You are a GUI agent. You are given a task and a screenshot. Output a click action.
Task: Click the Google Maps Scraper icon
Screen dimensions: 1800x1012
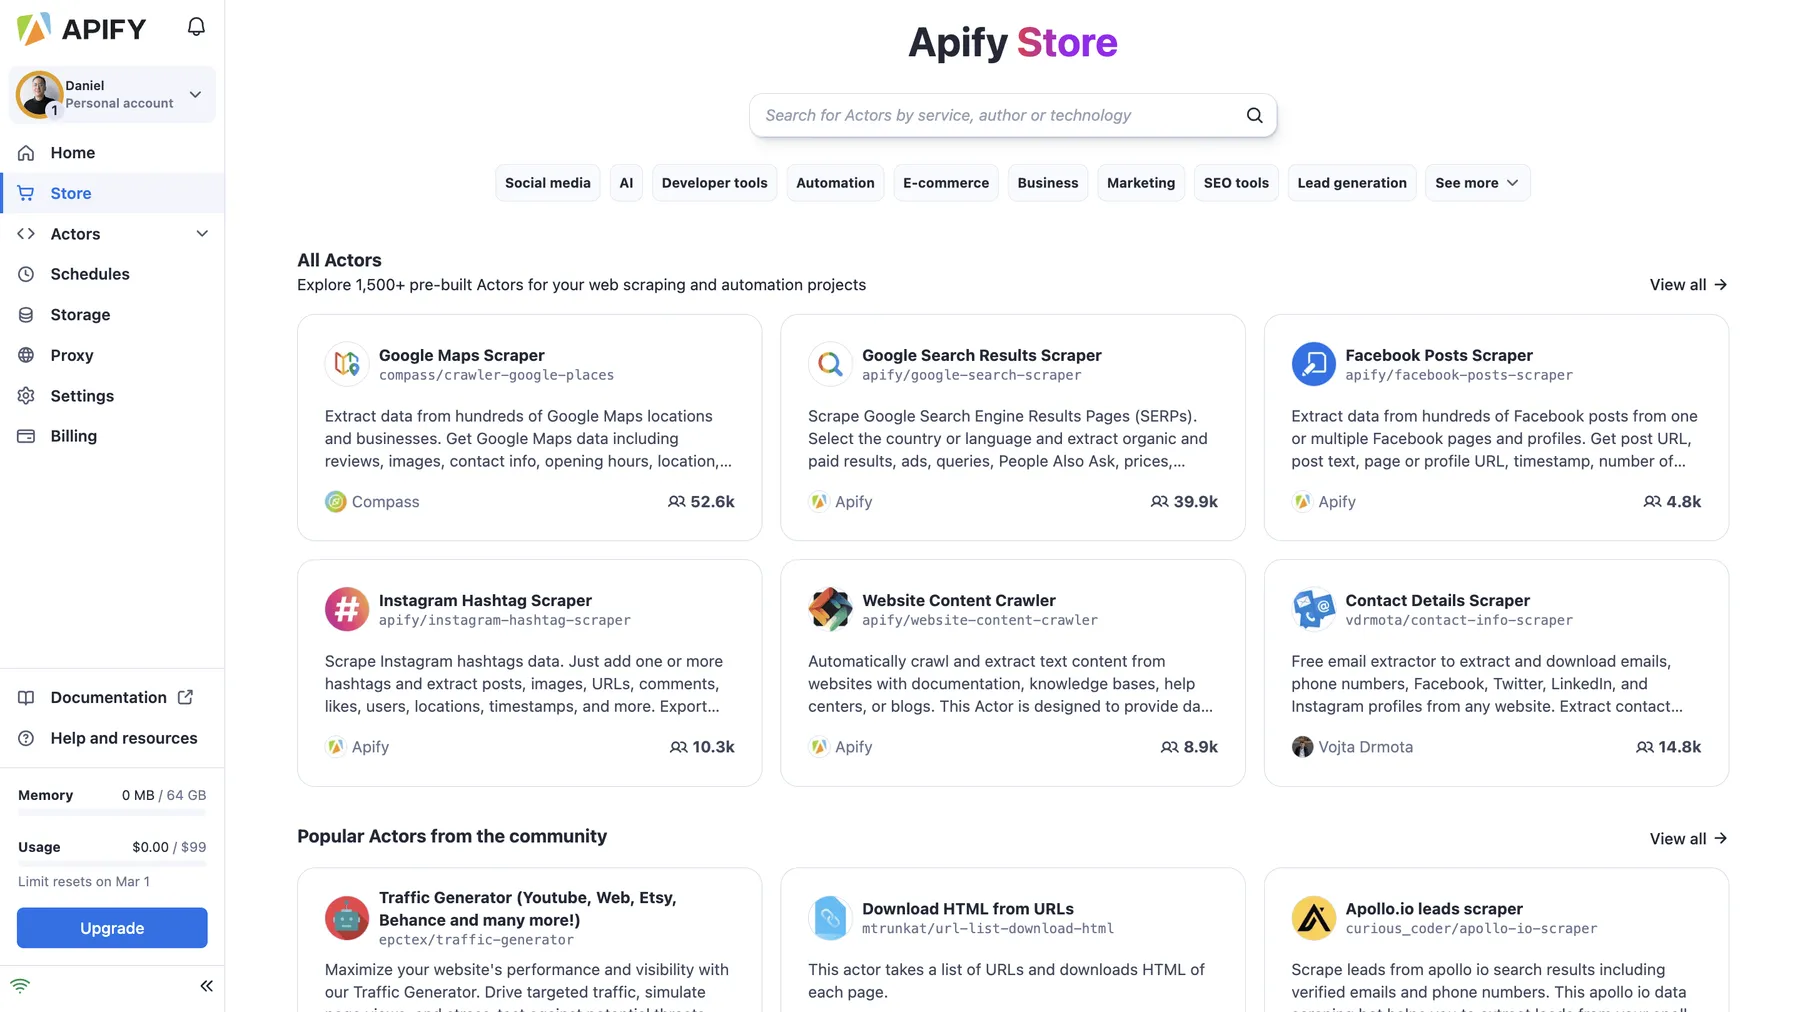347,364
